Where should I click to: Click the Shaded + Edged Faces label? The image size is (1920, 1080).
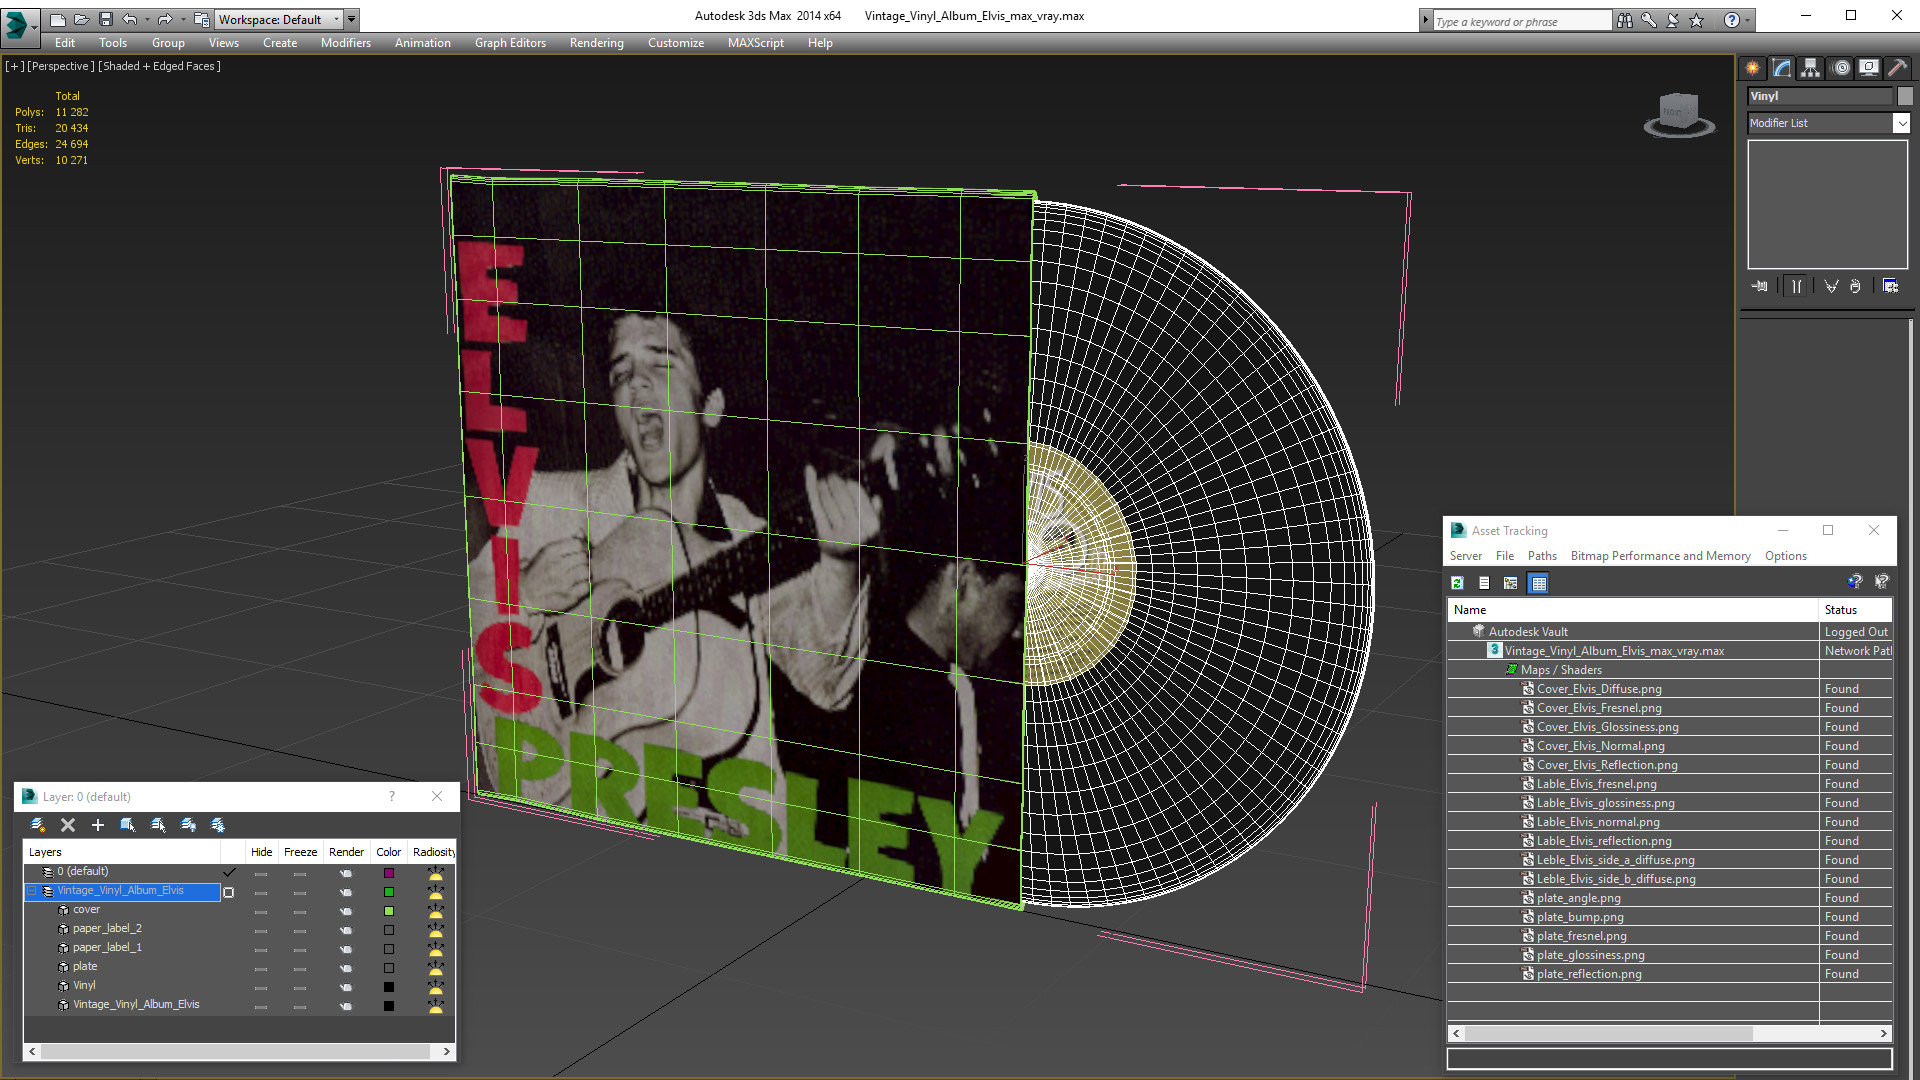160,66
